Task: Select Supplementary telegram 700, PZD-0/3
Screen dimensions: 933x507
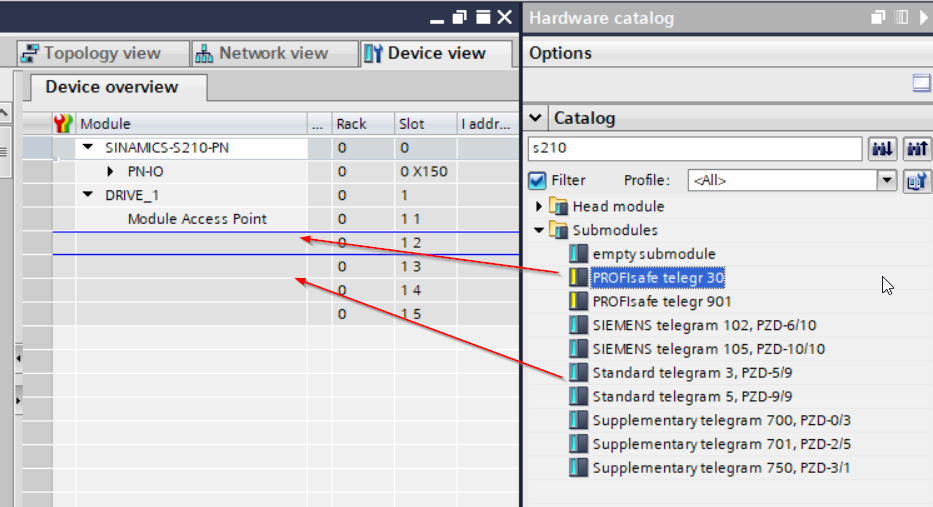Action: click(x=721, y=421)
